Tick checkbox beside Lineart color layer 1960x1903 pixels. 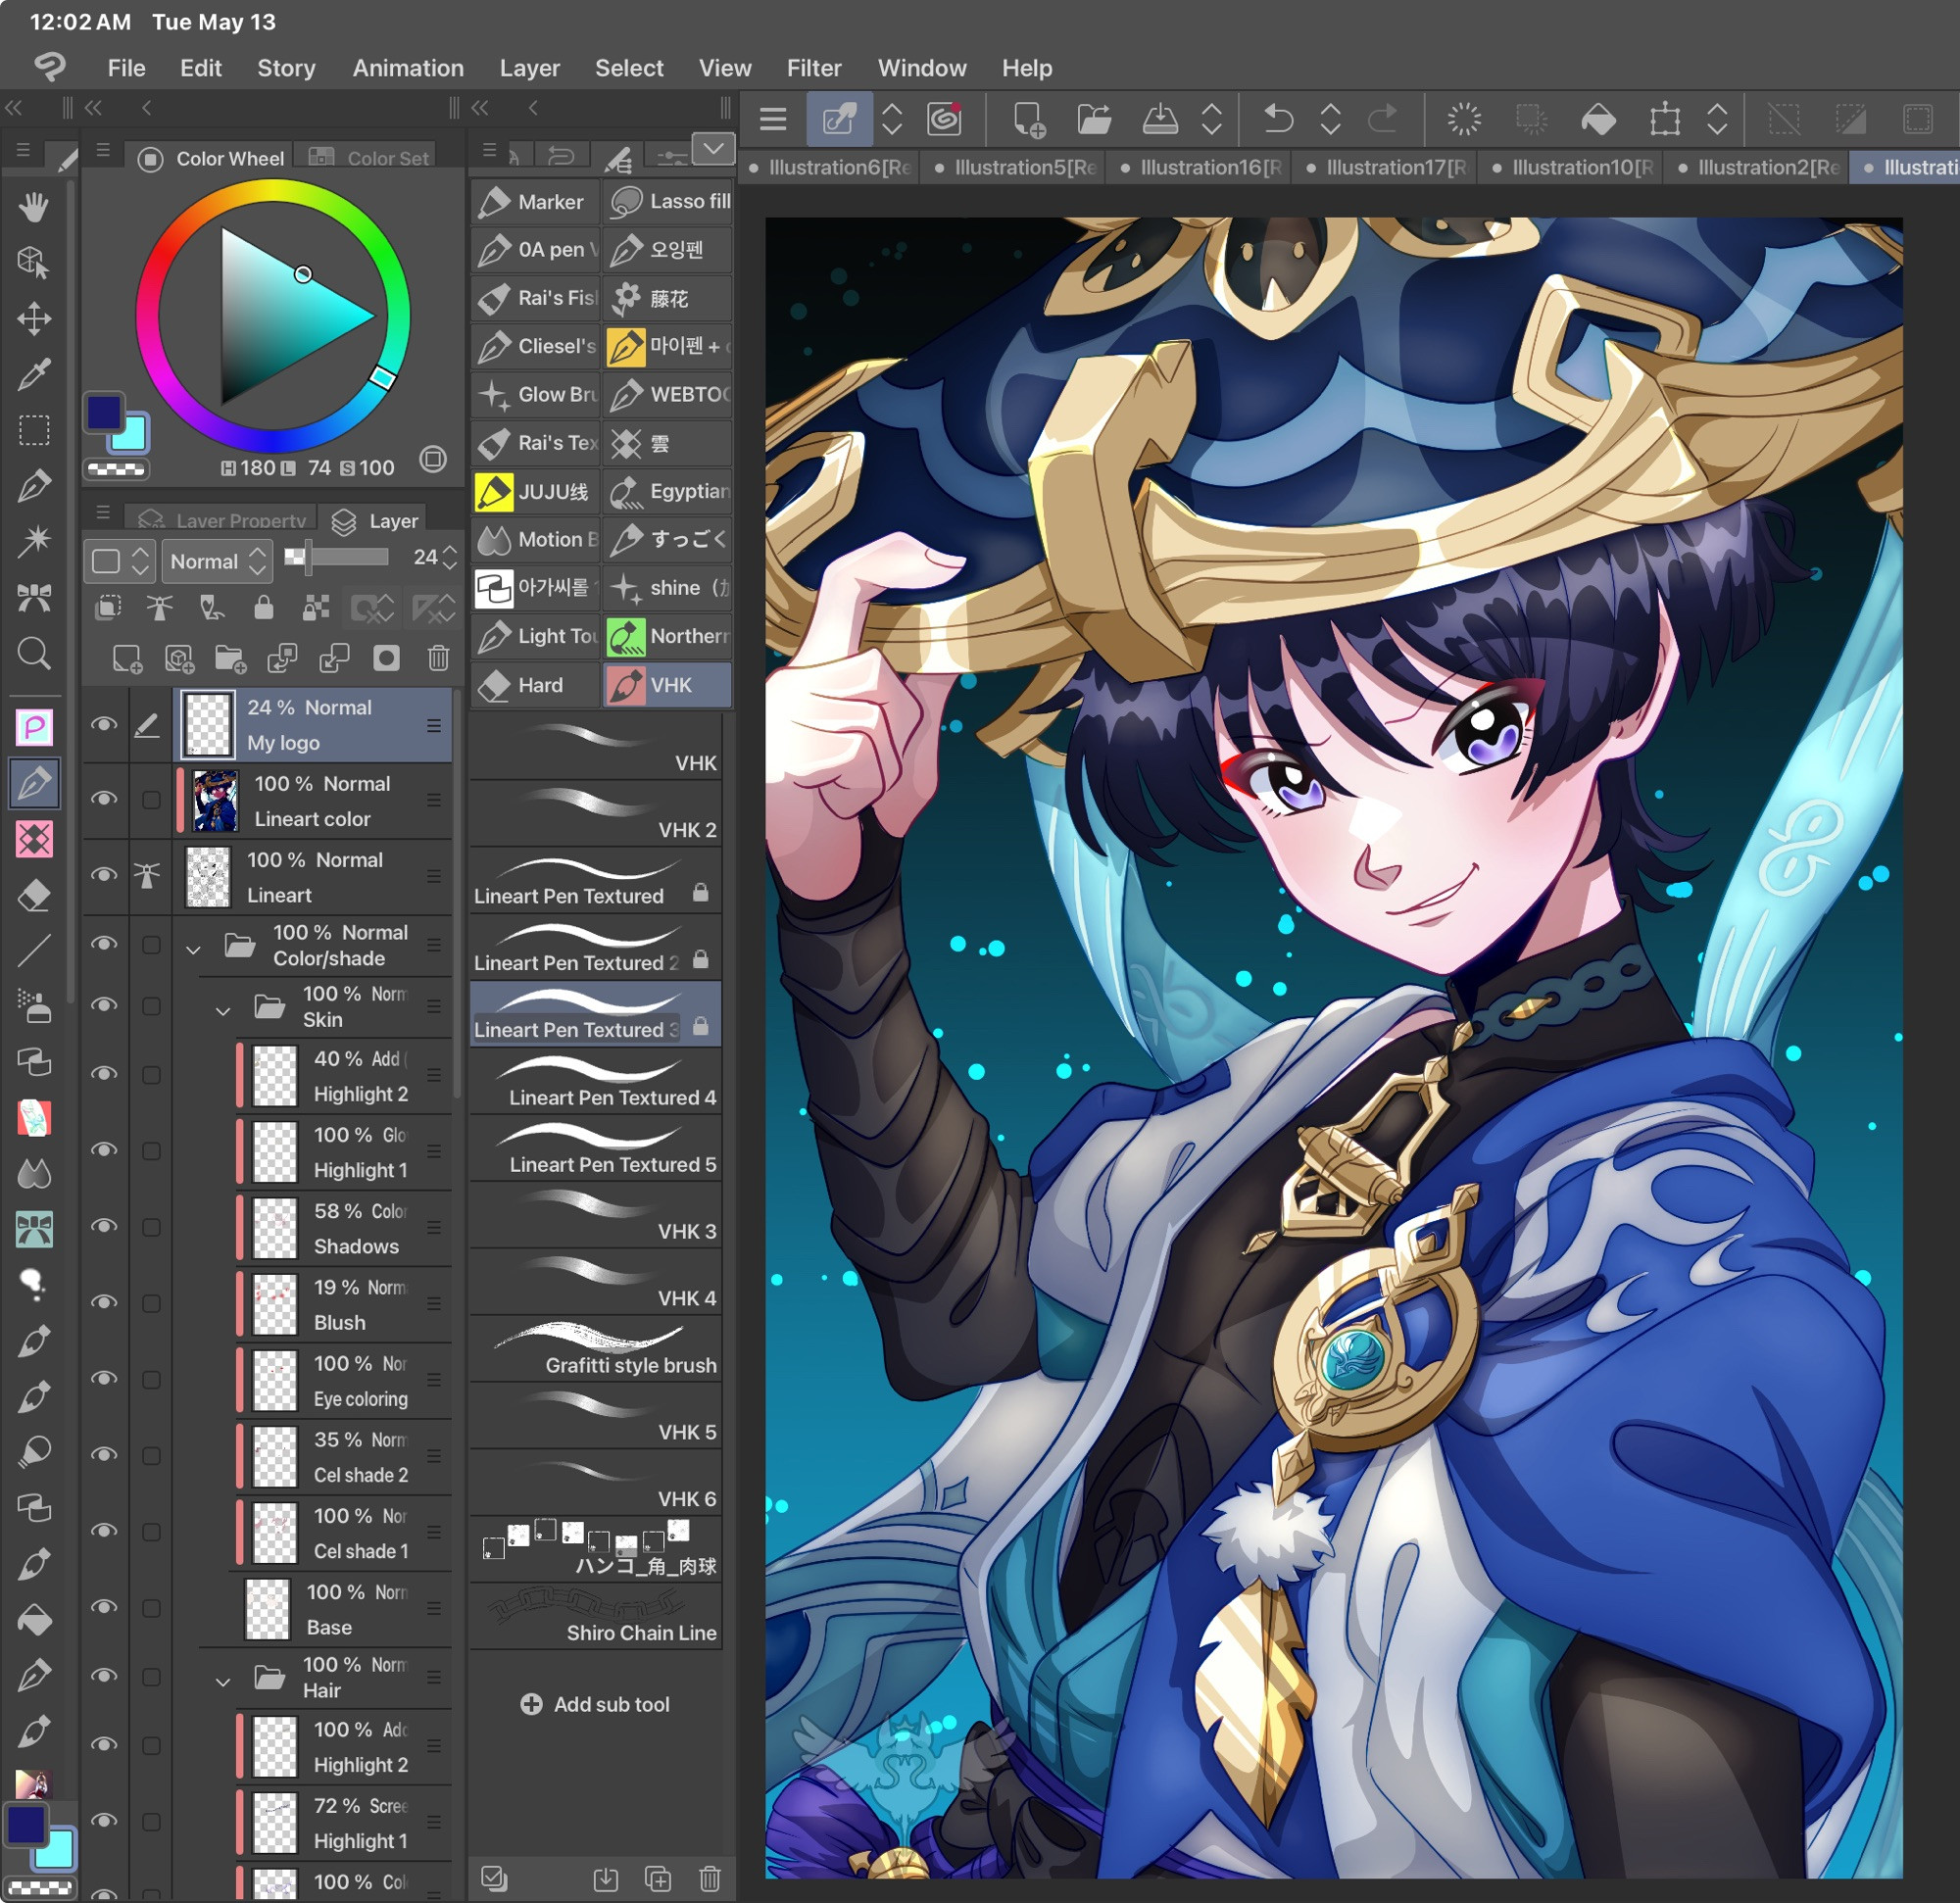151,799
